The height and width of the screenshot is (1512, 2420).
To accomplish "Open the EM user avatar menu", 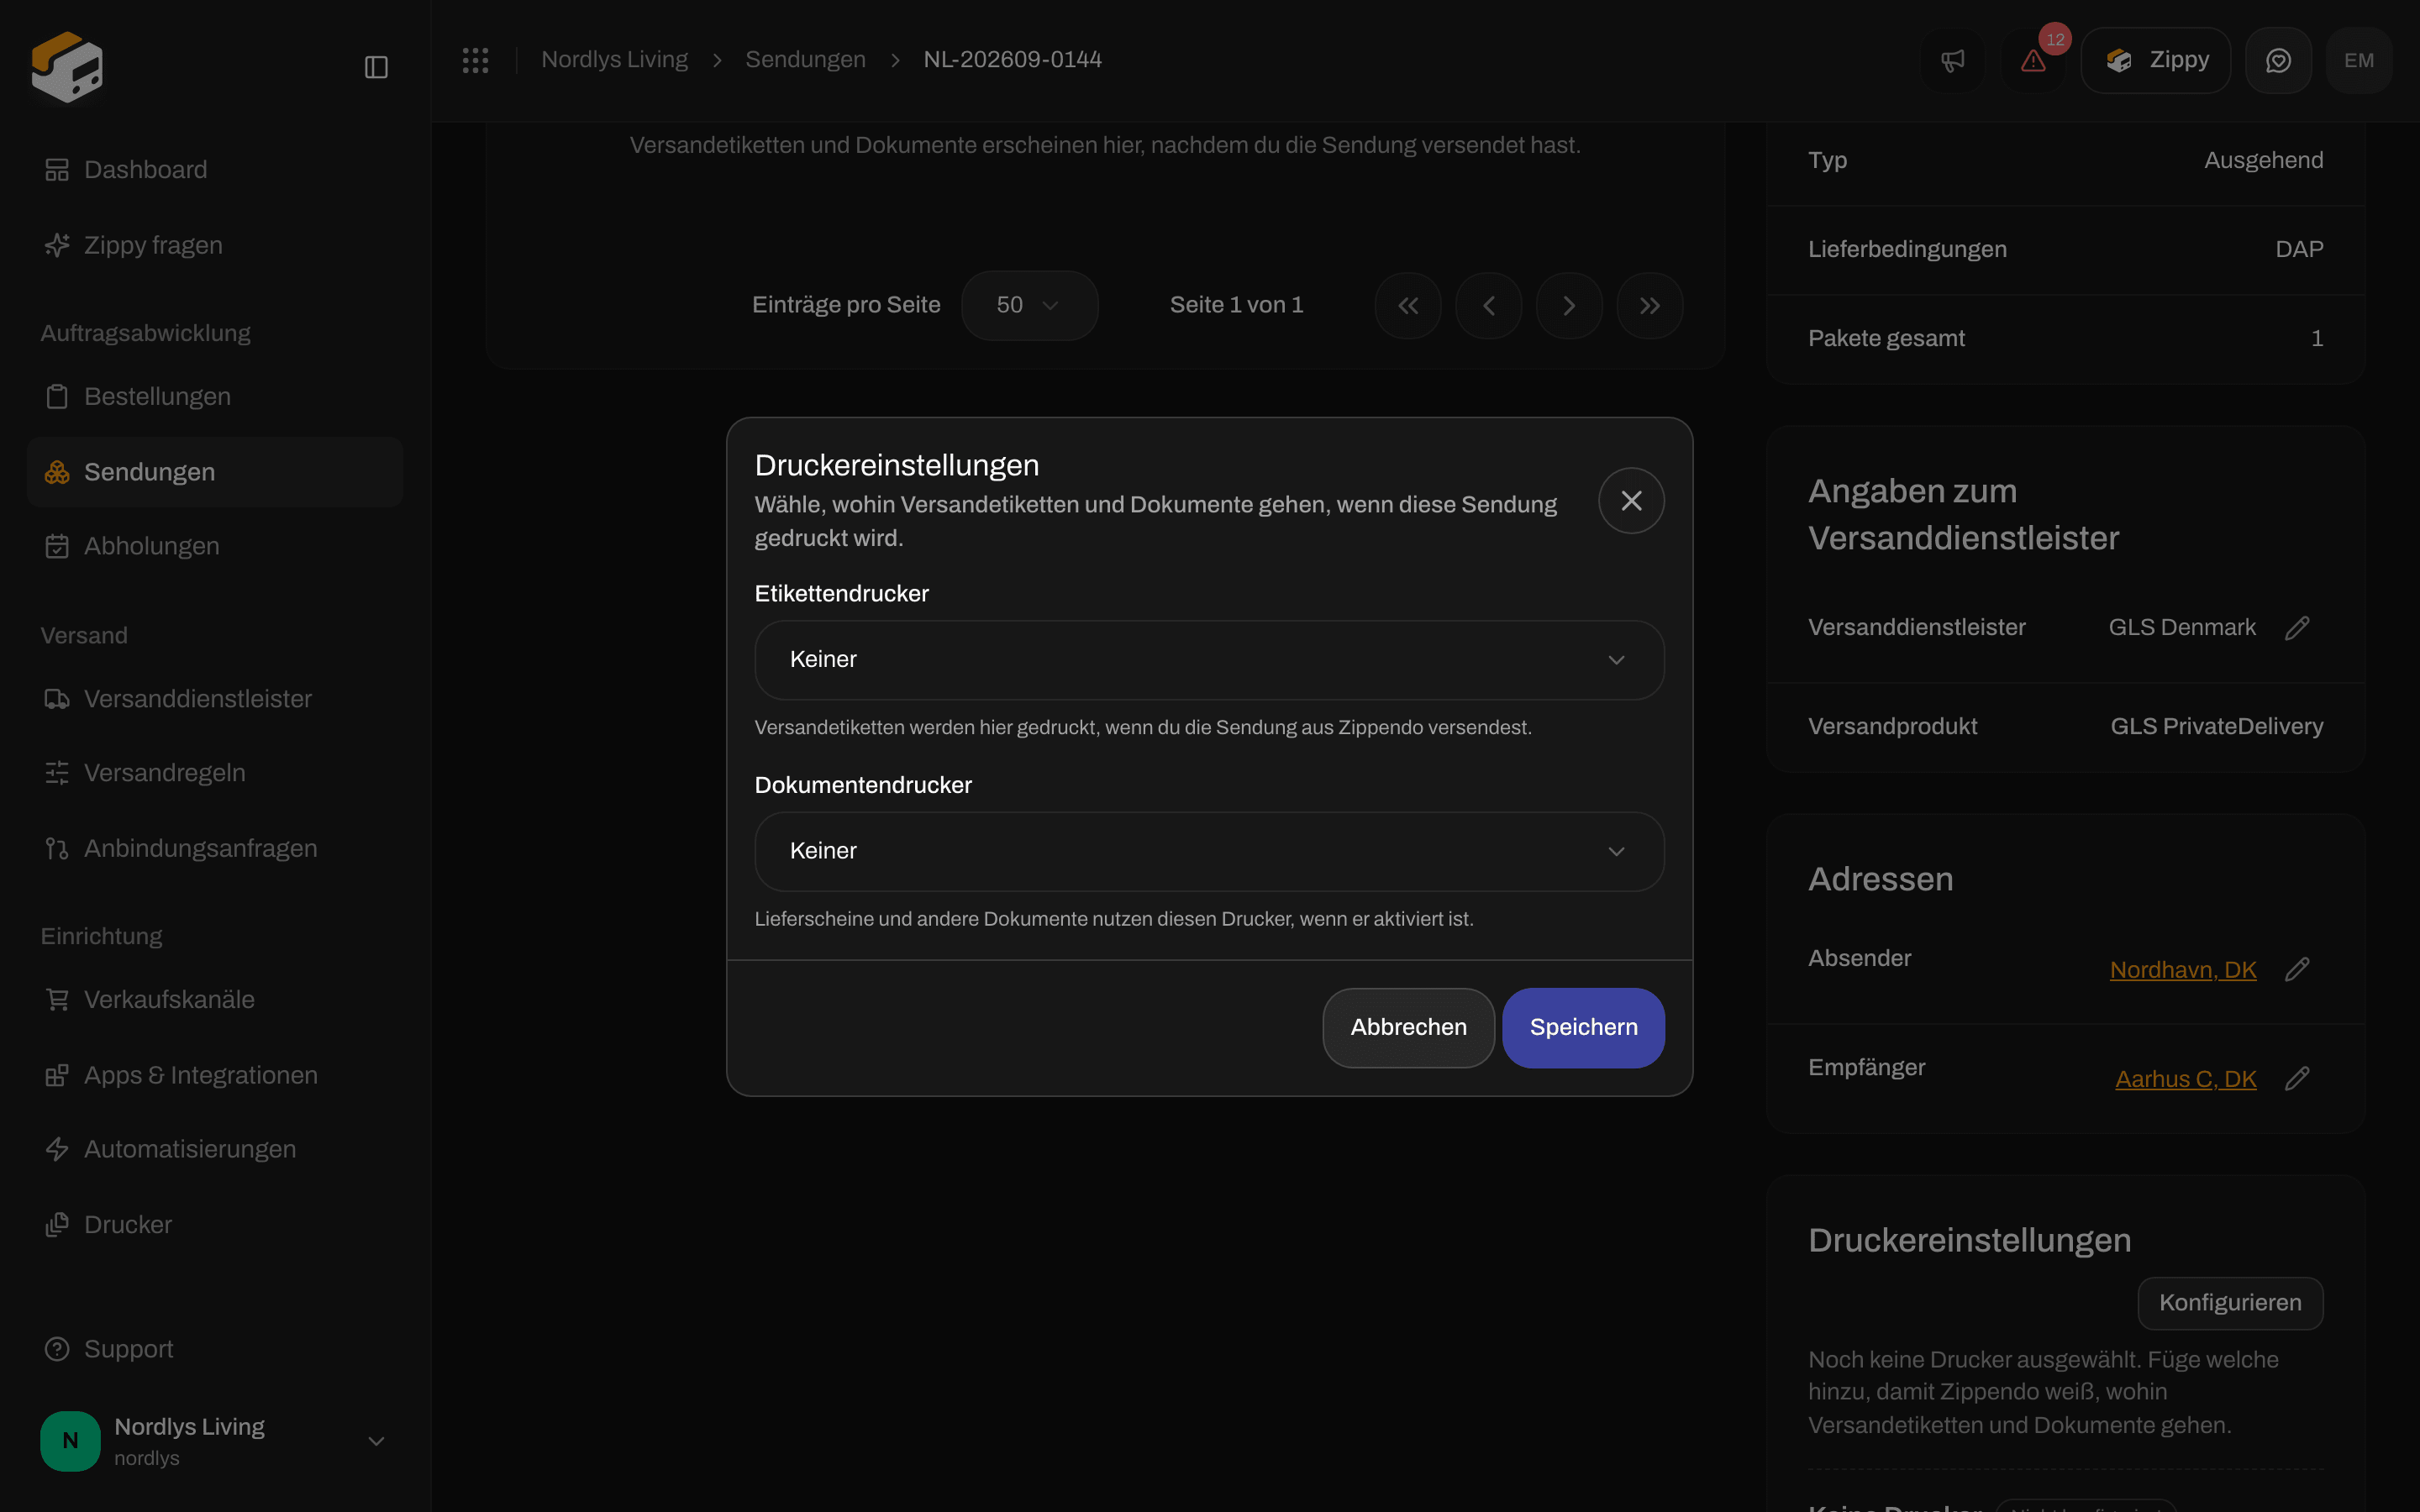I will (2359, 61).
